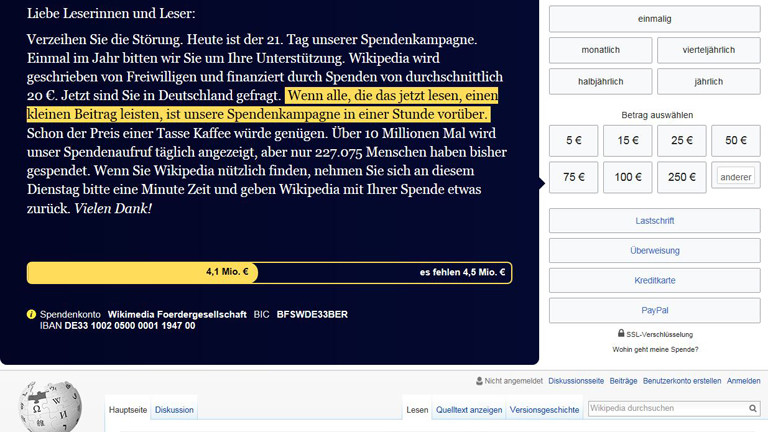Select the jährlich donation interval

click(708, 81)
